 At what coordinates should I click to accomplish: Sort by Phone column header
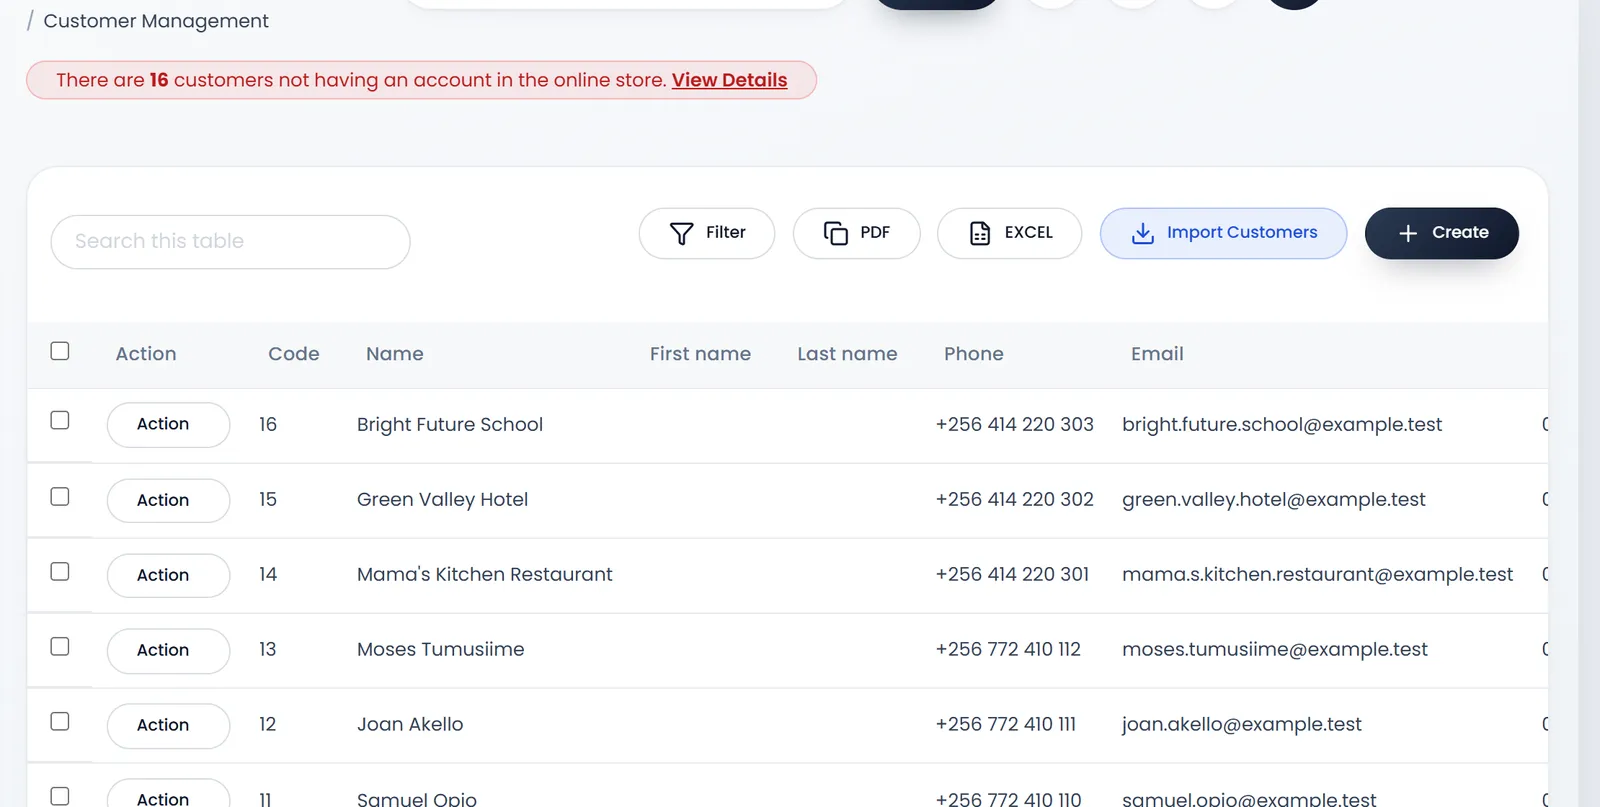click(973, 354)
